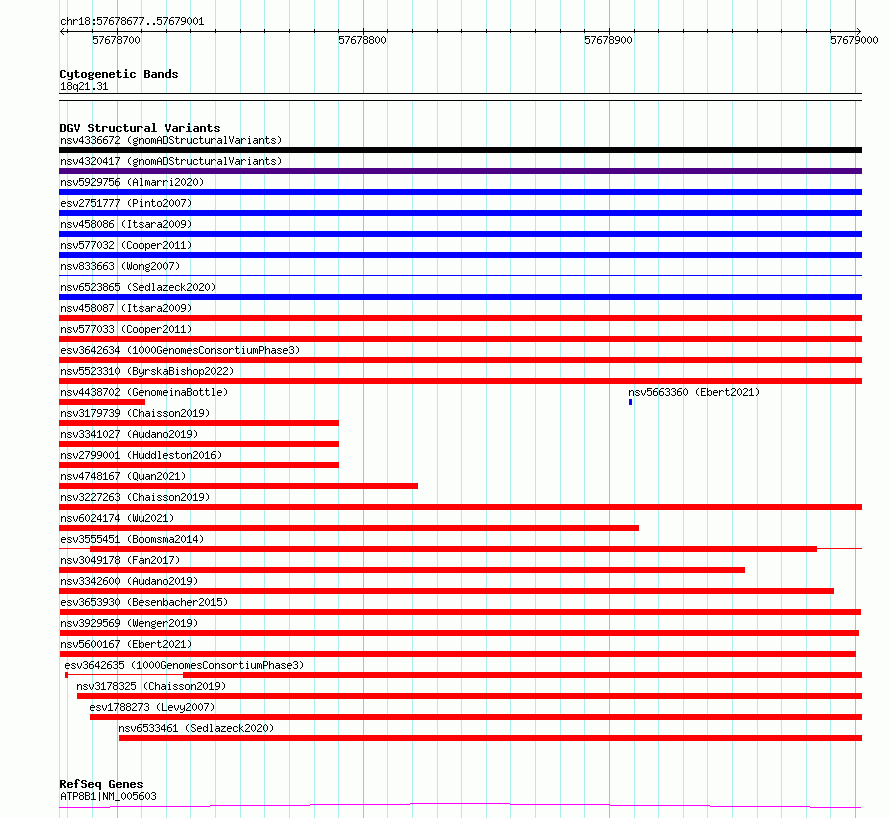Click esv3642635 (1000GenomesConsortiumPhase3) label
The height and width of the screenshot is (818, 890).
(x=184, y=665)
